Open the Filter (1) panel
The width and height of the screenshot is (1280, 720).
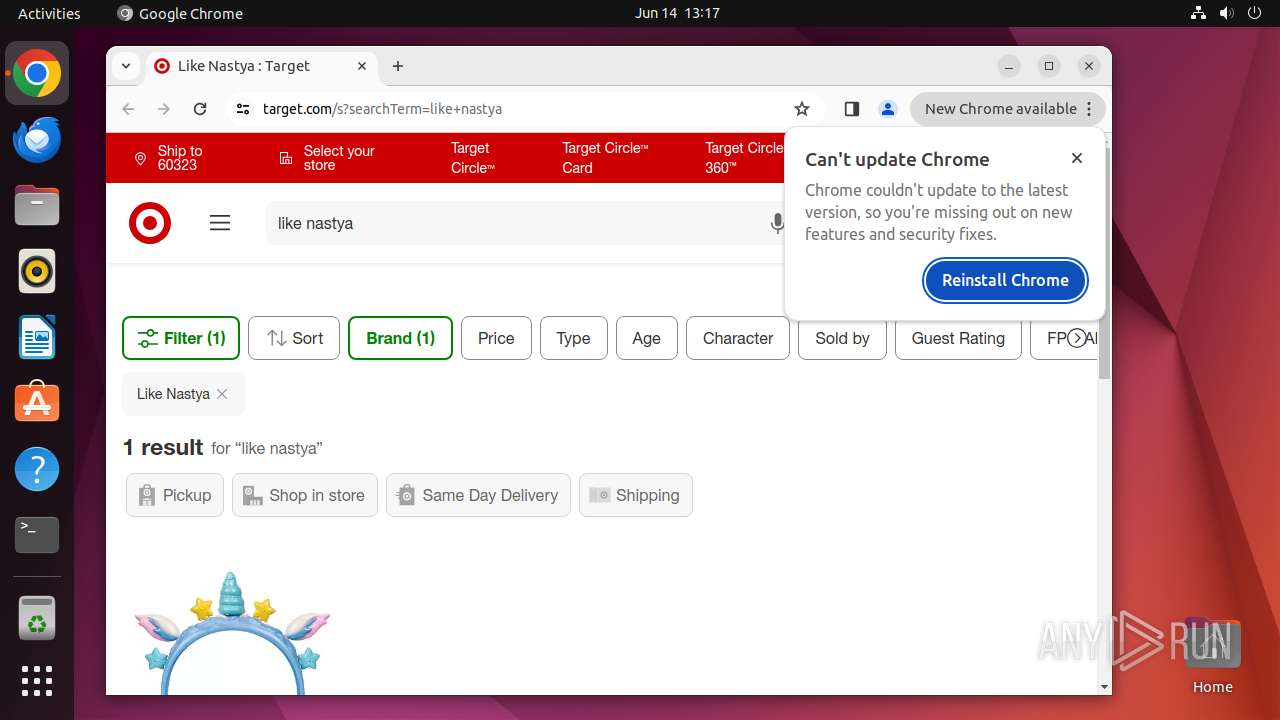click(x=181, y=338)
